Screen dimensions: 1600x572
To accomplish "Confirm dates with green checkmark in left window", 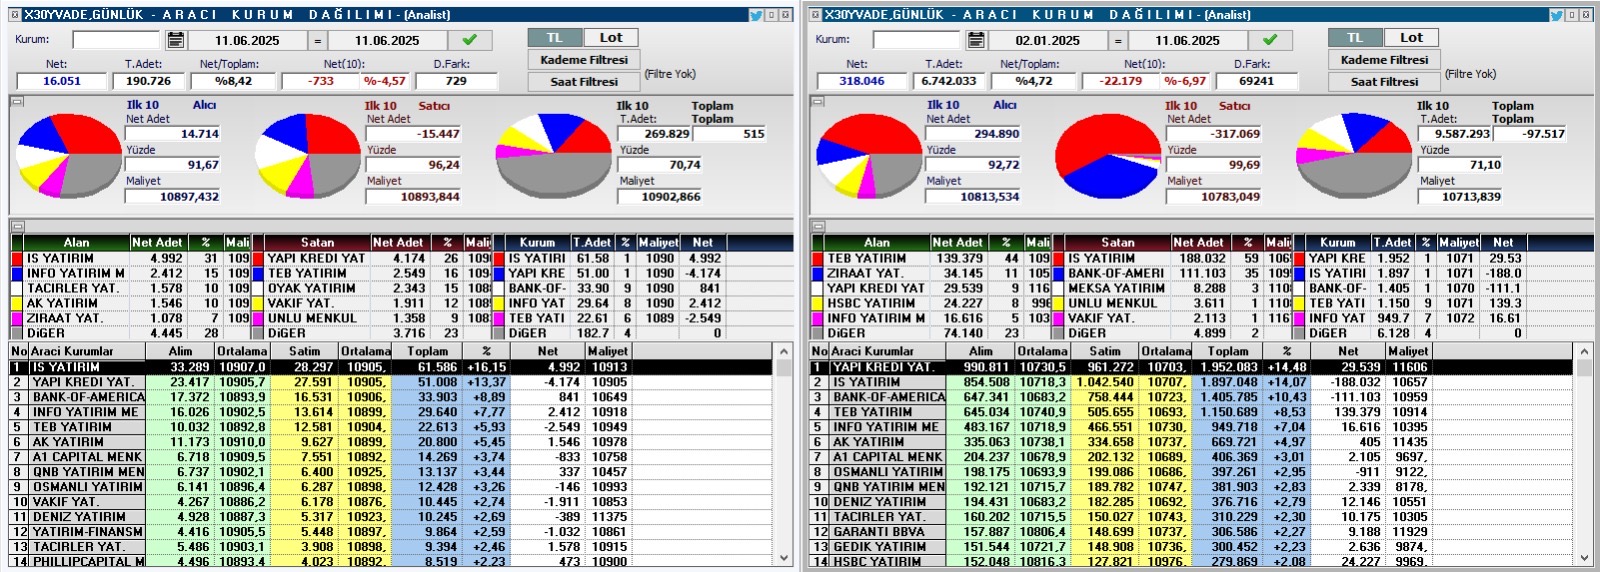I will [470, 40].
